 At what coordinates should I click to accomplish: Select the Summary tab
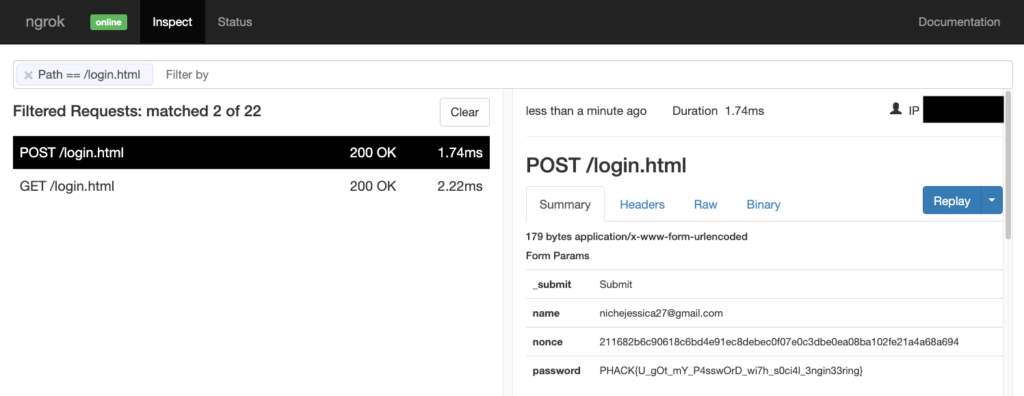pyautogui.click(x=565, y=205)
